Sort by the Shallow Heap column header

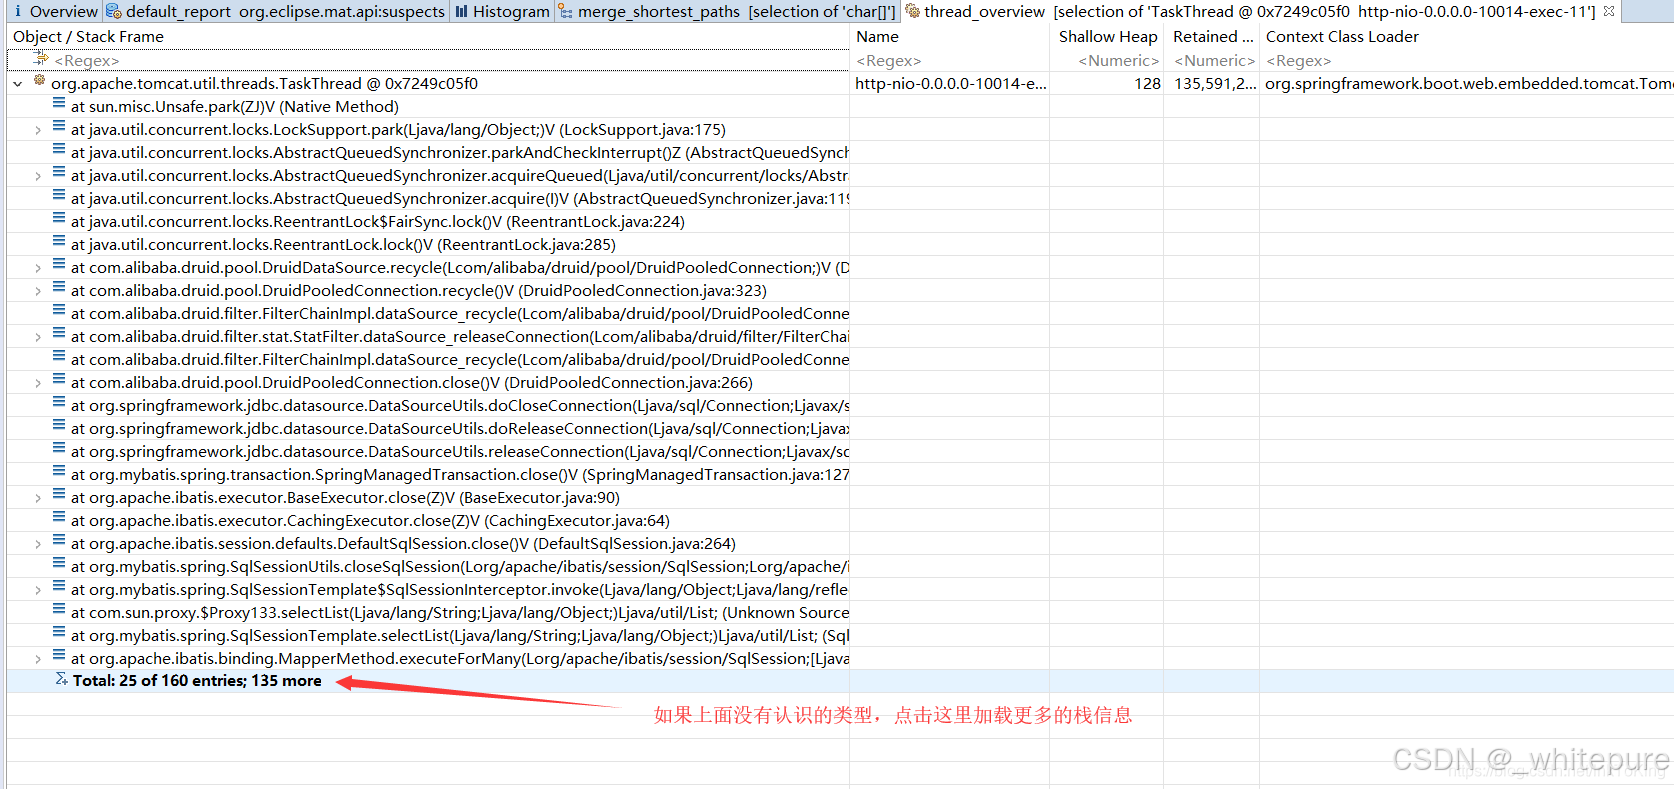point(1108,37)
